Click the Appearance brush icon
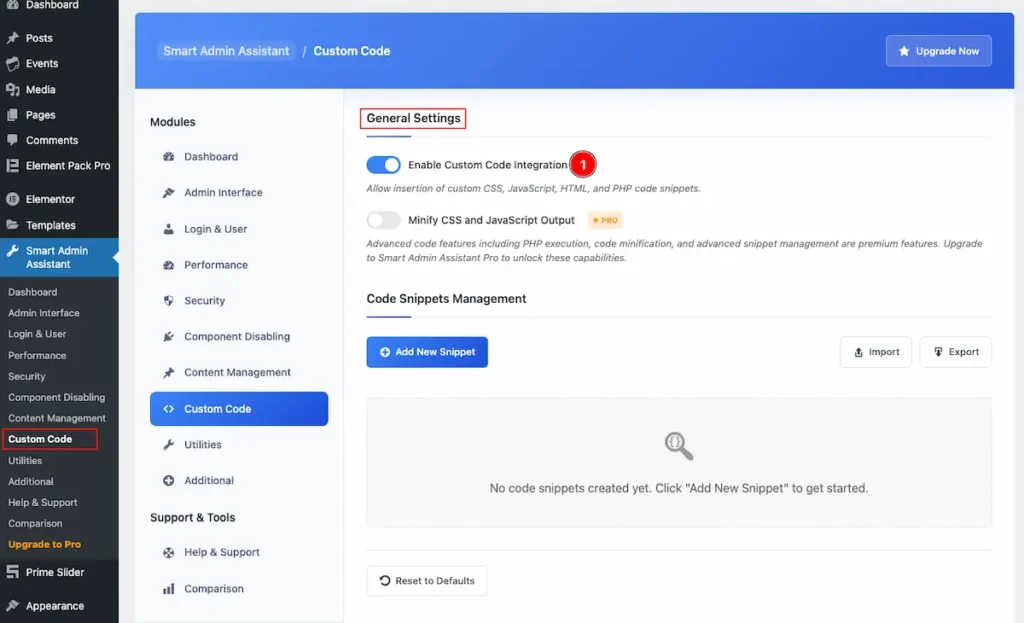This screenshot has width=1024, height=623. pos(12,605)
